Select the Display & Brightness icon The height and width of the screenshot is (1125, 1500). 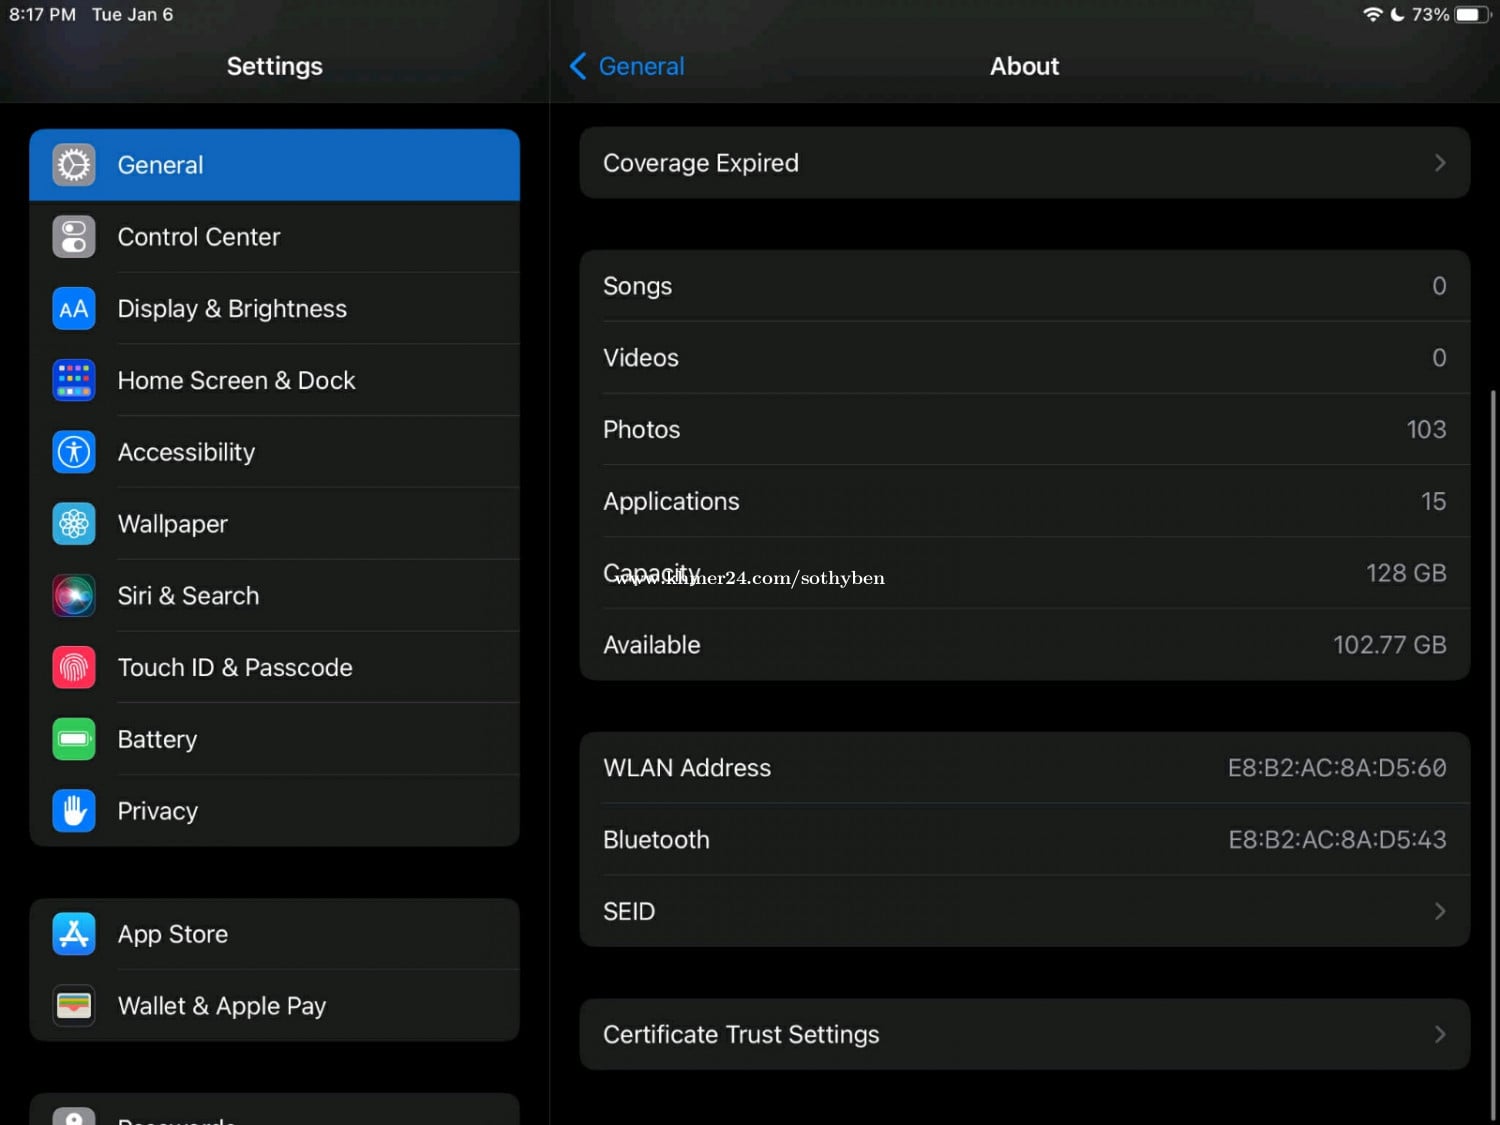tap(74, 309)
